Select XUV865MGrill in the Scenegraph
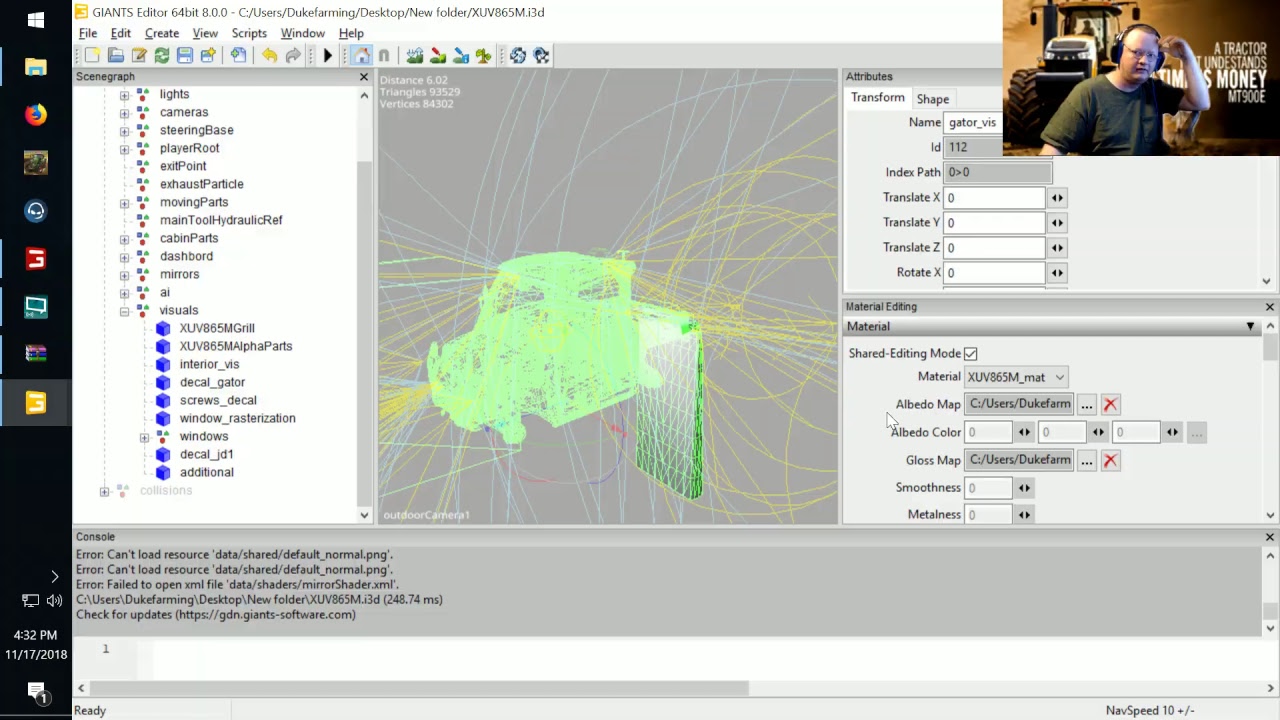This screenshot has width=1280, height=720. (217, 328)
